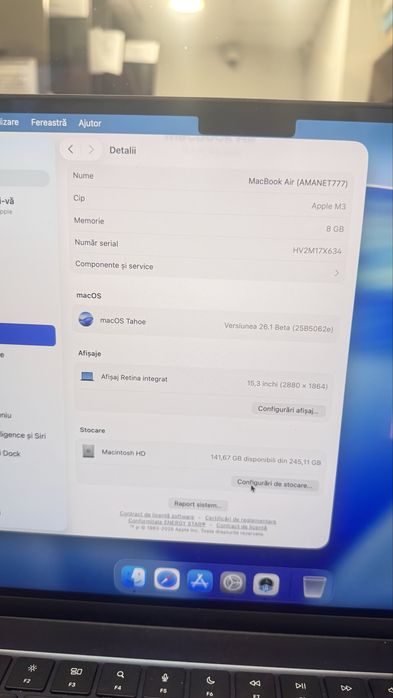Screen dimensions: 393x698
Task: Click the macOS Tahoe logo icon
Action: [86, 319]
